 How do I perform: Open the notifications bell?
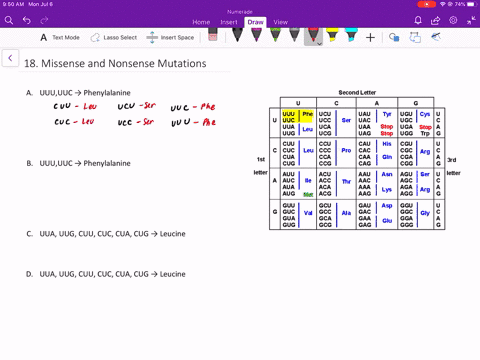click(418, 21)
